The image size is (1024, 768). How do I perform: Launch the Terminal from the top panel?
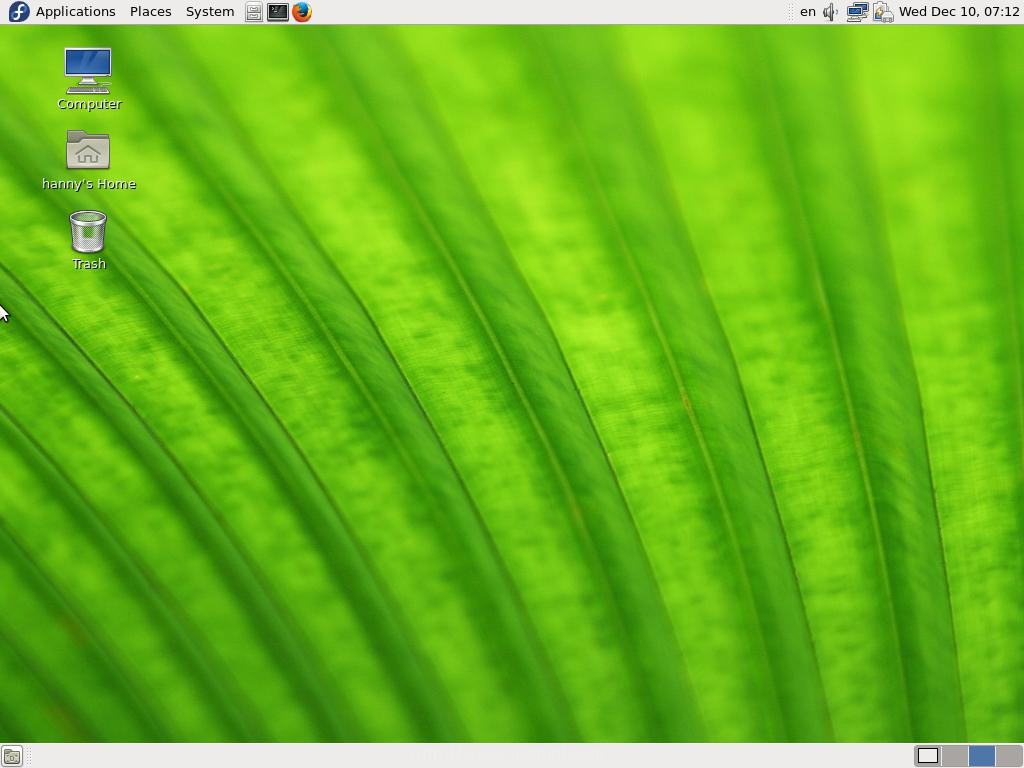(278, 12)
